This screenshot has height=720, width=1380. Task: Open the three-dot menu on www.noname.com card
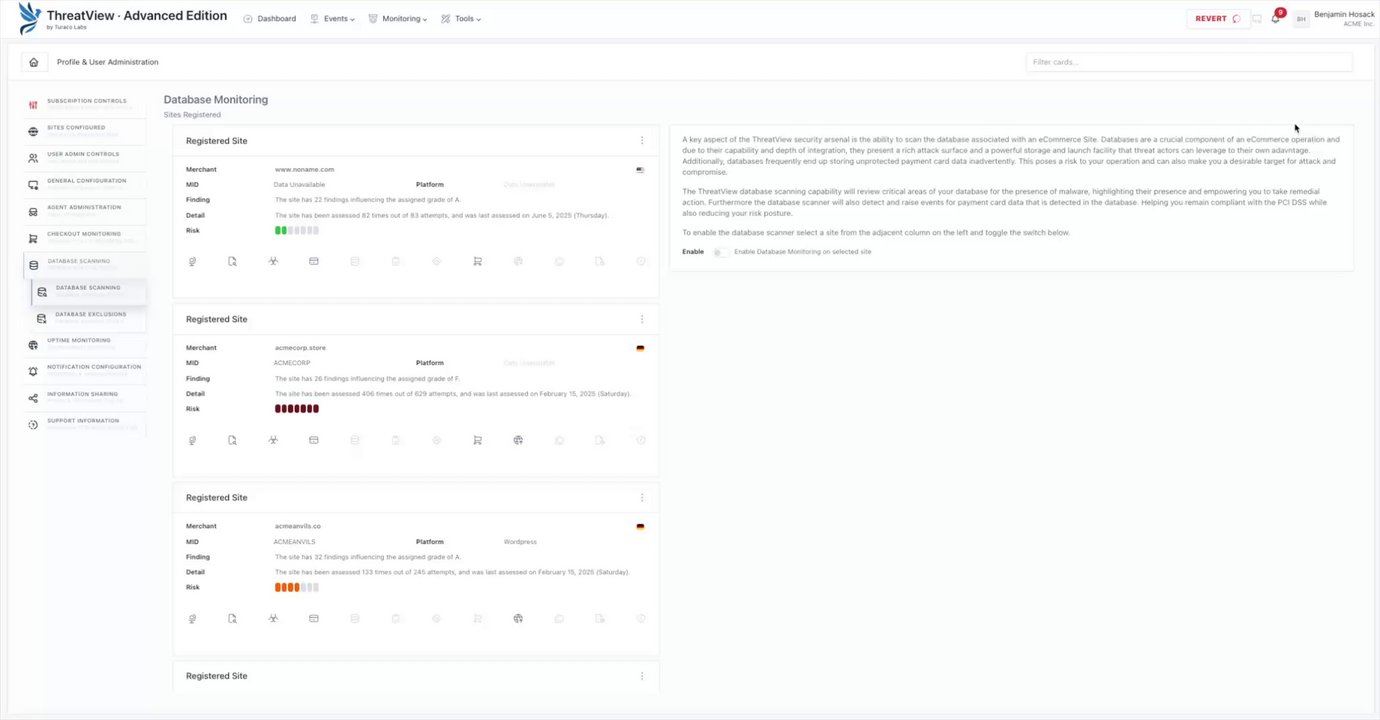tap(642, 141)
